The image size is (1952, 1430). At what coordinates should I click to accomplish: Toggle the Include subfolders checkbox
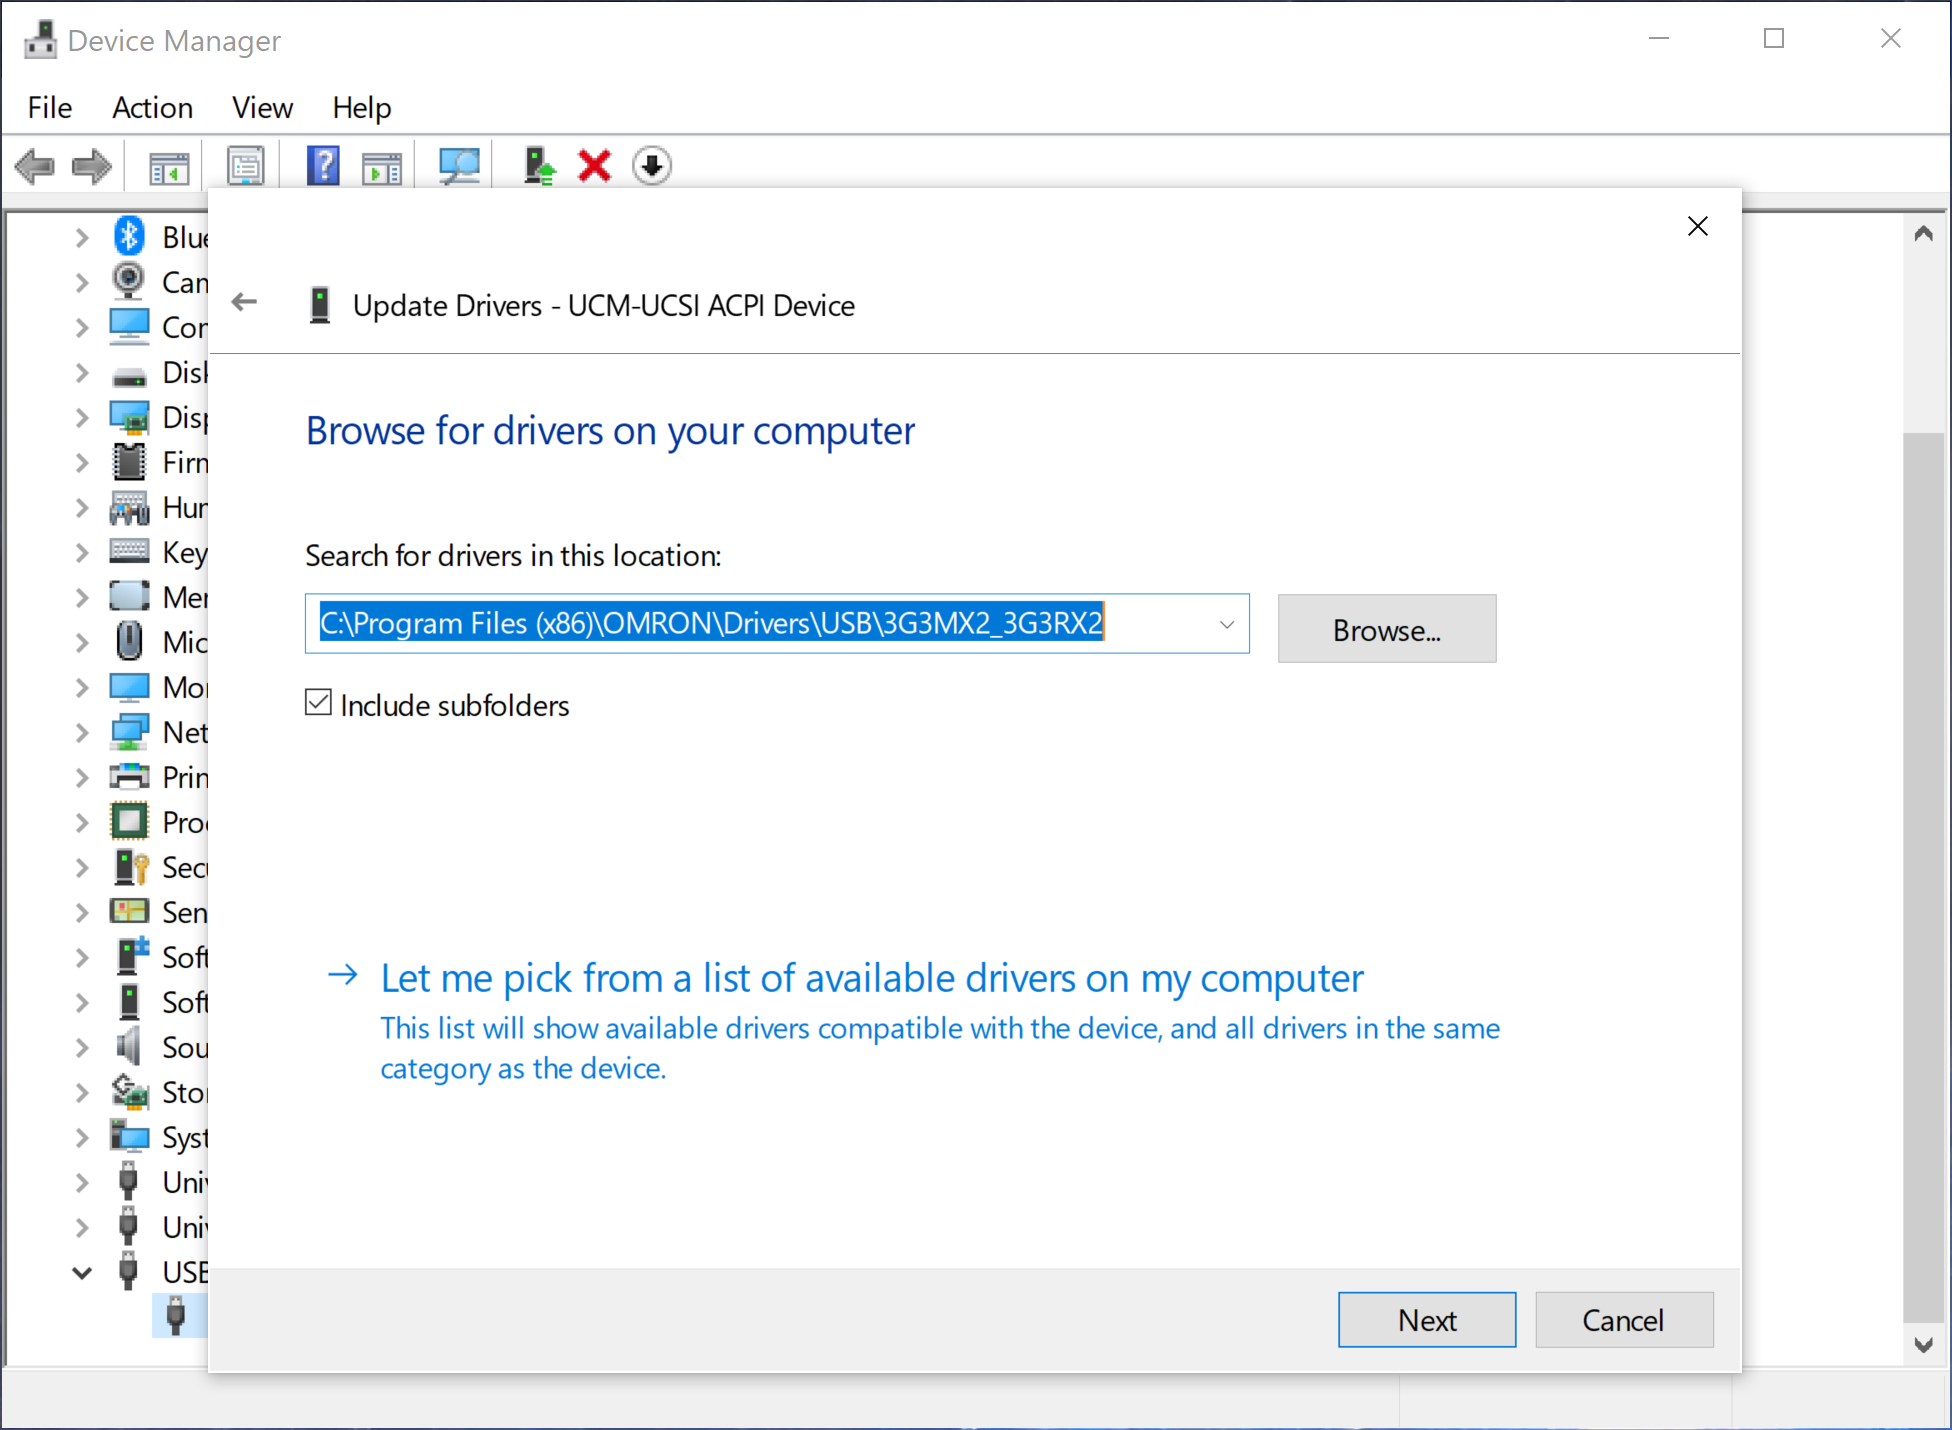[x=319, y=703]
